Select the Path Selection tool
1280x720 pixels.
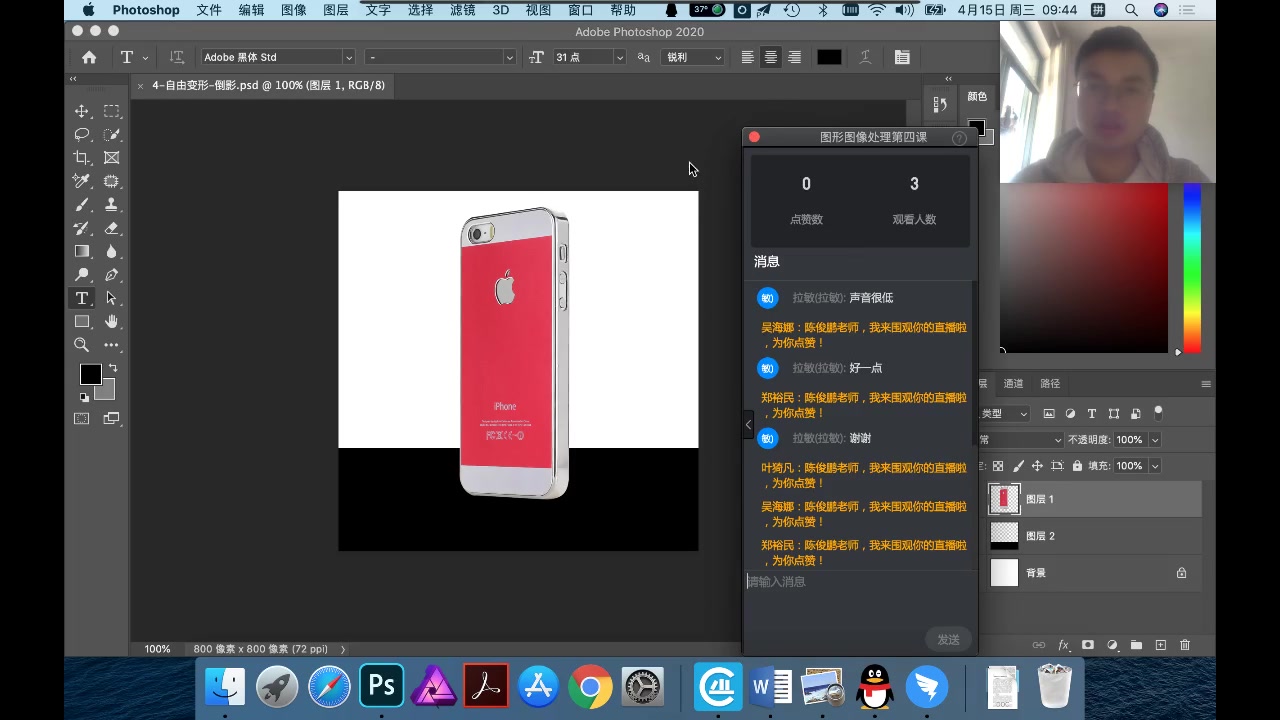(x=112, y=298)
